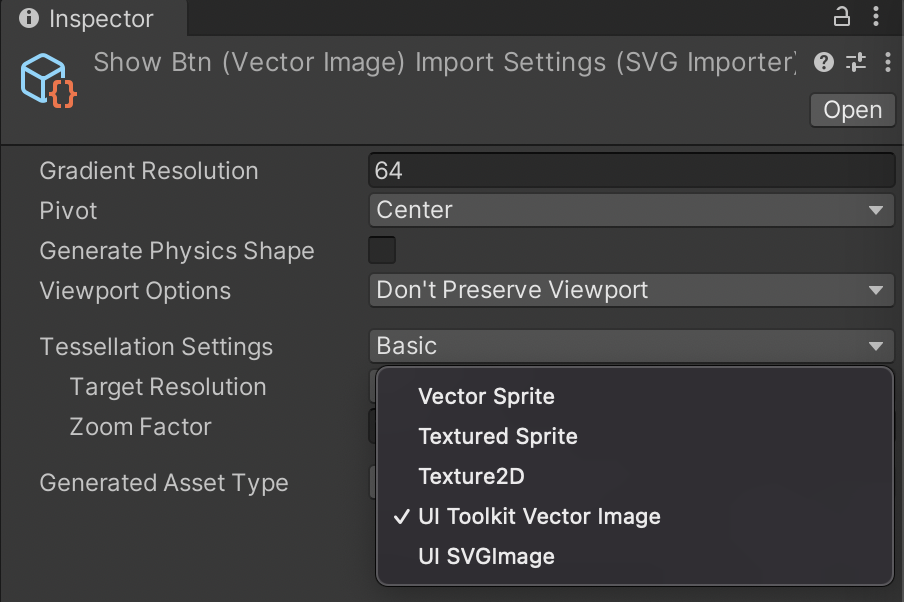Click the Generated Asset Type label
The width and height of the screenshot is (904, 602).
click(163, 483)
